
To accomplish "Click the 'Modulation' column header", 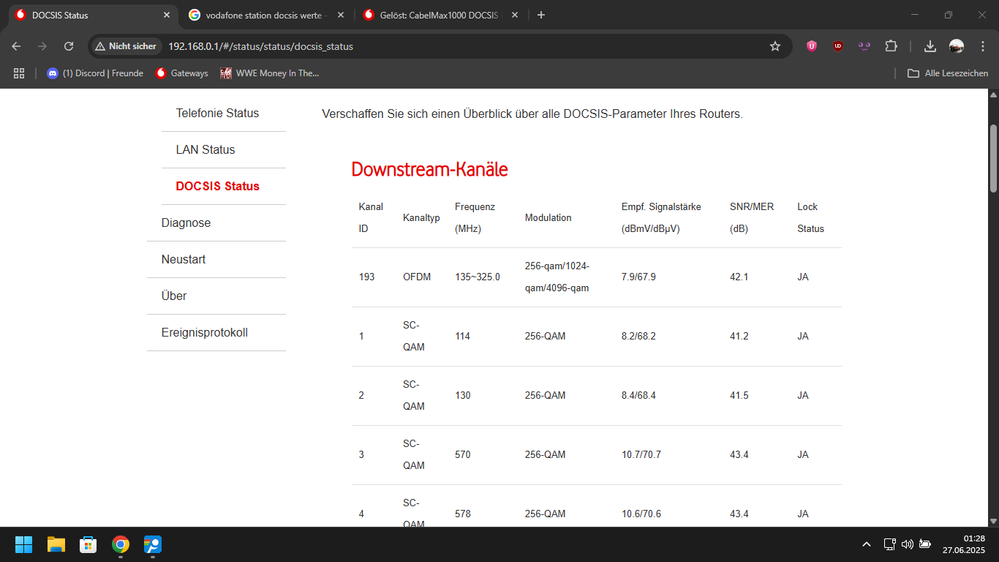I will [x=548, y=218].
